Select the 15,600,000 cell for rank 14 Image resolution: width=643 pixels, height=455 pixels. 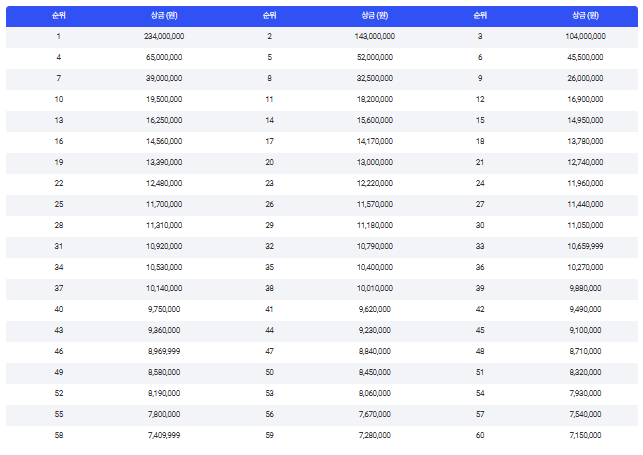pos(375,121)
